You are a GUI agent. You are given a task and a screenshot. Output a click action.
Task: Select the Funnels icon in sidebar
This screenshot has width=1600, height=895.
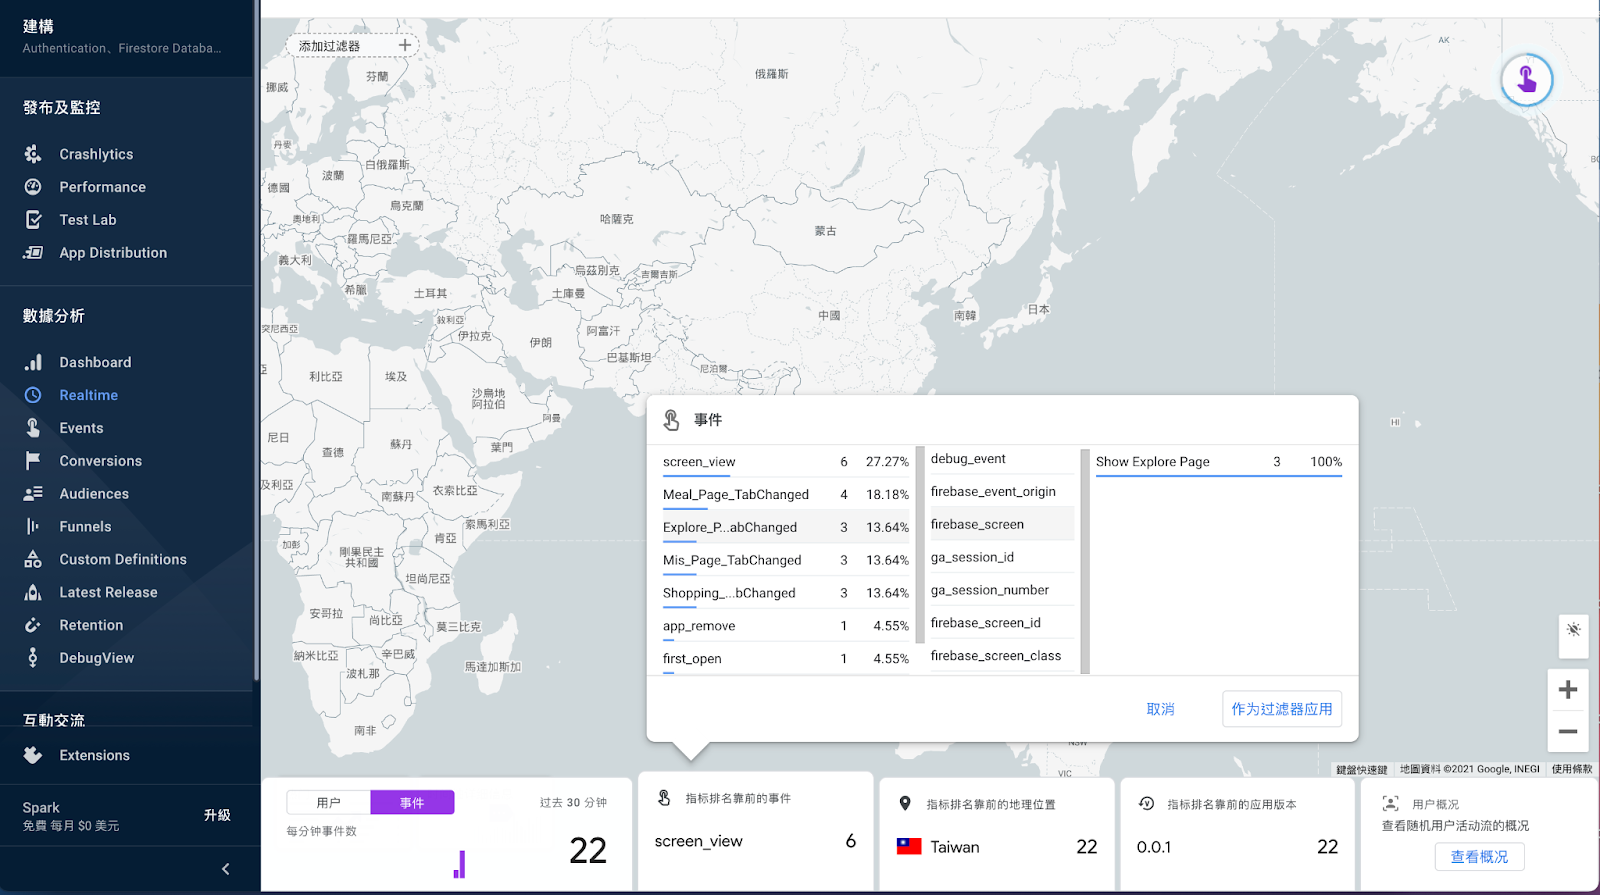point(33,527)
